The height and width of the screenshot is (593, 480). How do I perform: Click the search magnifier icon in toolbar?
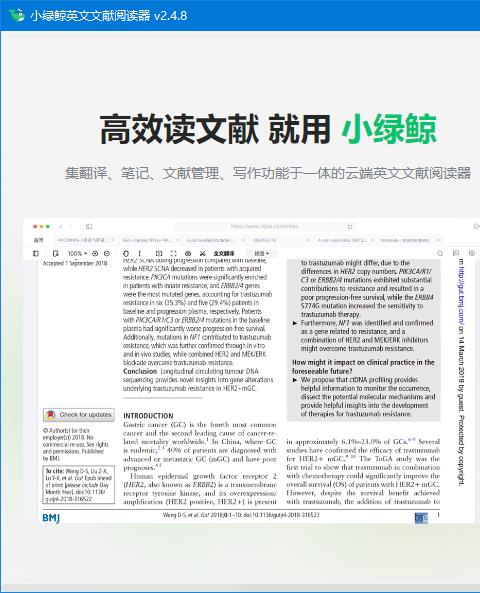click(440, 253)
